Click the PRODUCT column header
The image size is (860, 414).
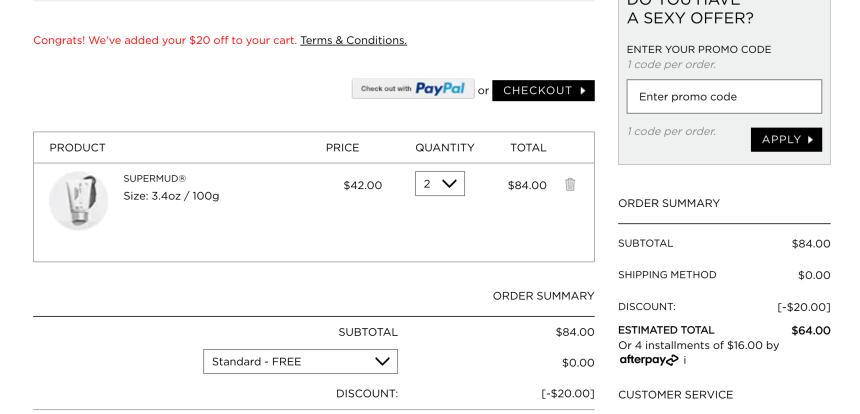(x=77, y=148)
